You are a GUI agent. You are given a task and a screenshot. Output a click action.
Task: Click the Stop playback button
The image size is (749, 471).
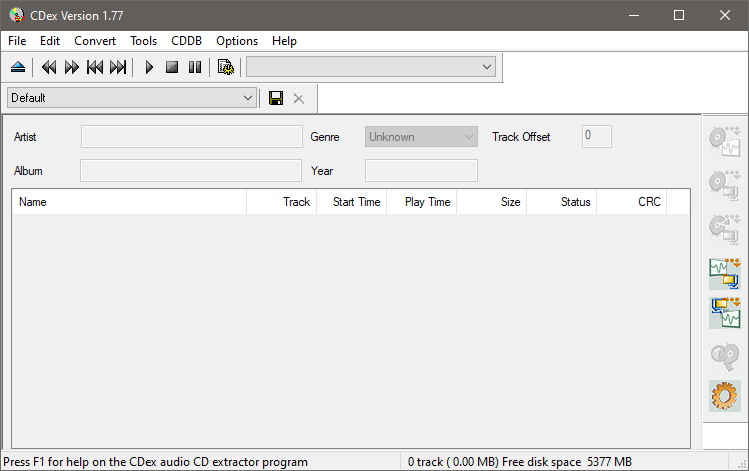(x=172, y=67)
